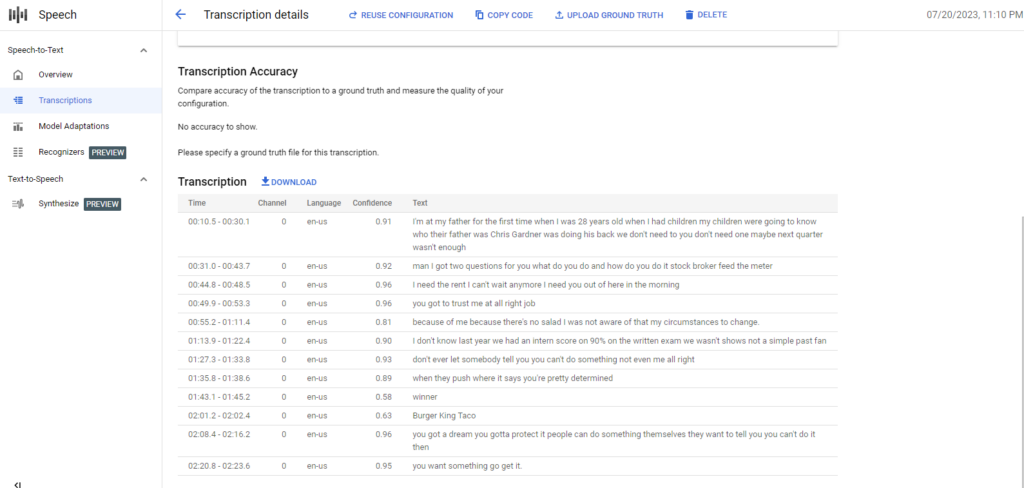1024x488 pixels.
Task: Click the DOWNLOAD transcription link
Action: pyautogui.click(x=289, y=182)
